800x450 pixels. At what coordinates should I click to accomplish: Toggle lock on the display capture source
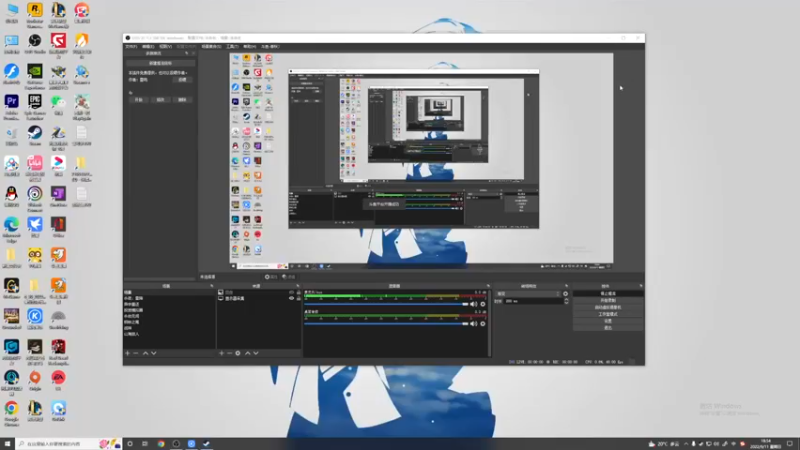(x=298, y=298)
